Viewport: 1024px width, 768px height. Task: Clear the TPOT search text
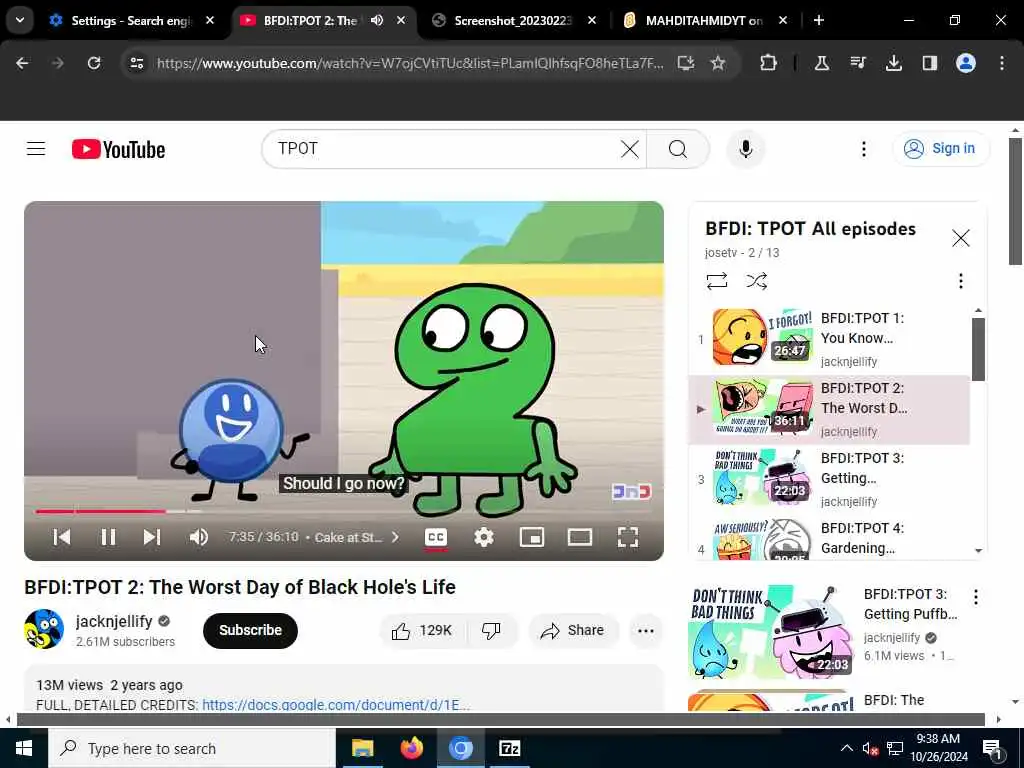(630, 149)
